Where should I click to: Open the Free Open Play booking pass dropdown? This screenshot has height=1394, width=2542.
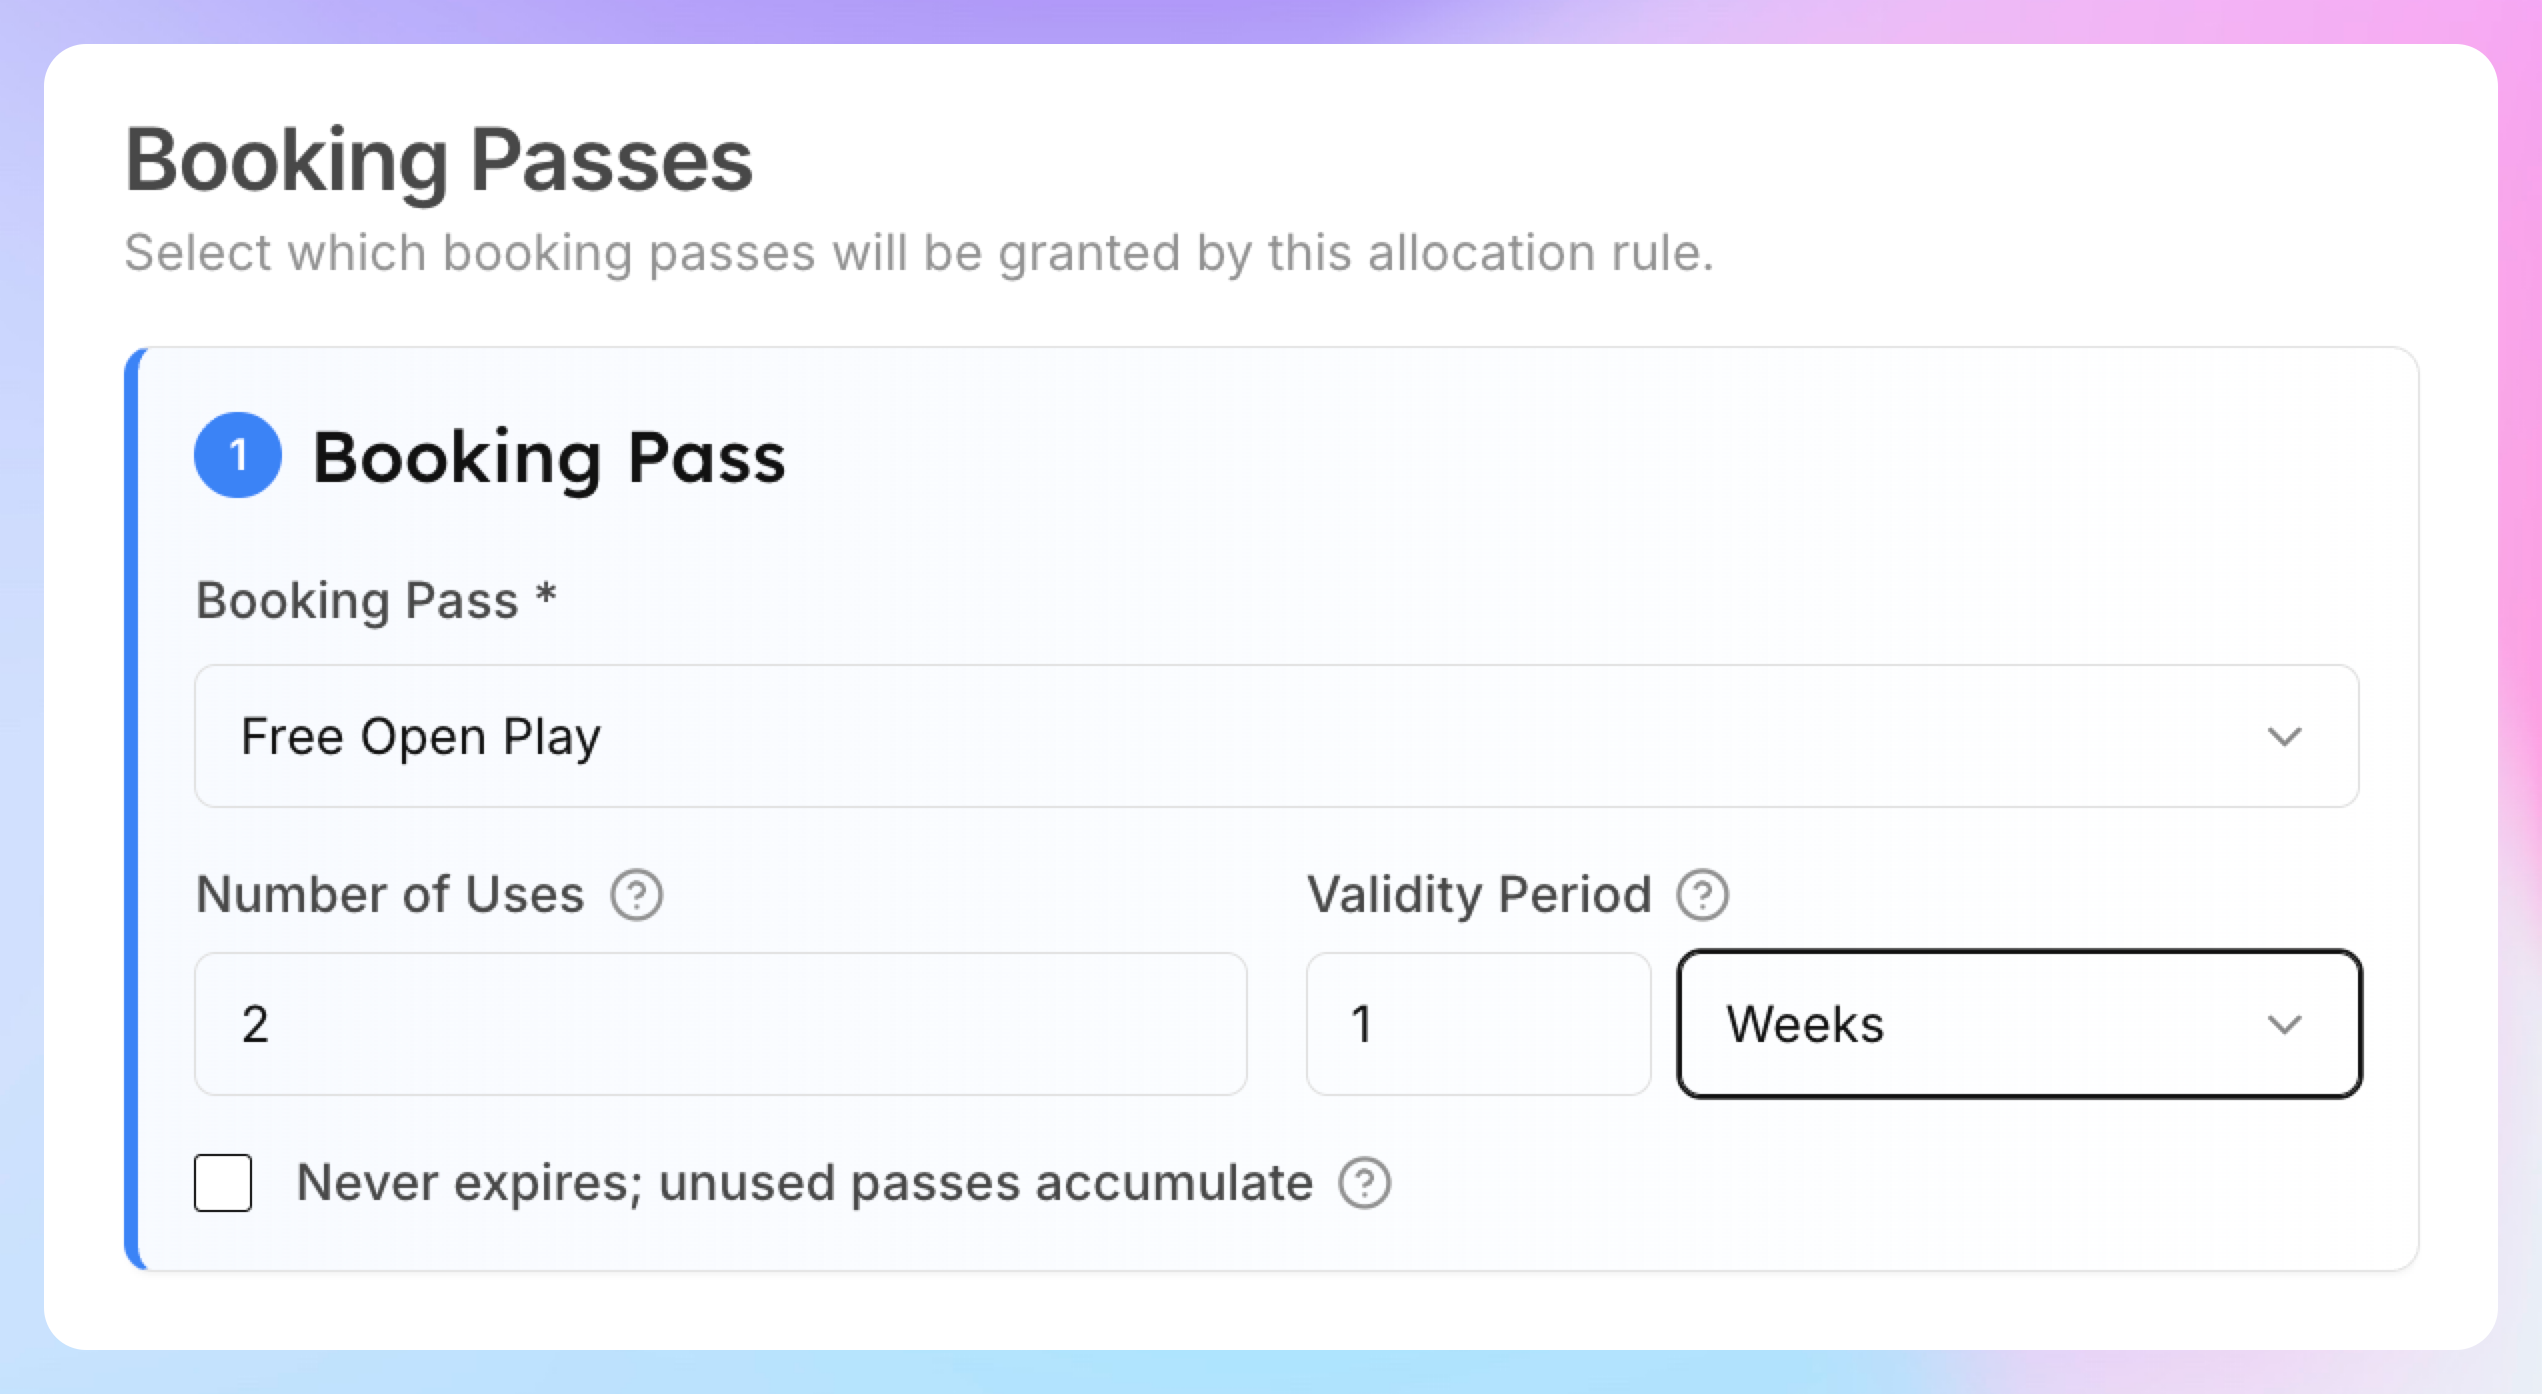point(1277,736)
